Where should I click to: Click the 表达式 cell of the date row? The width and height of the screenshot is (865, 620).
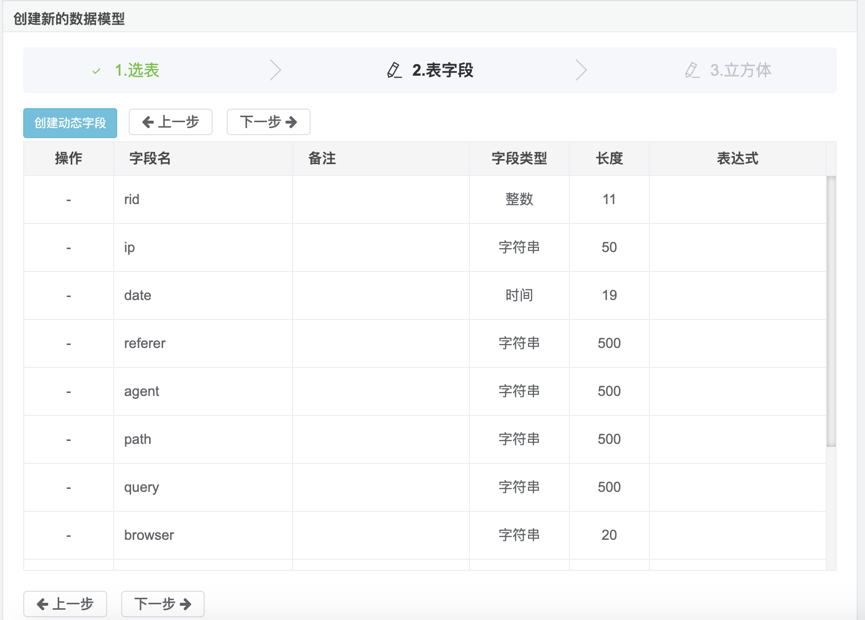(x=737, y=296)
